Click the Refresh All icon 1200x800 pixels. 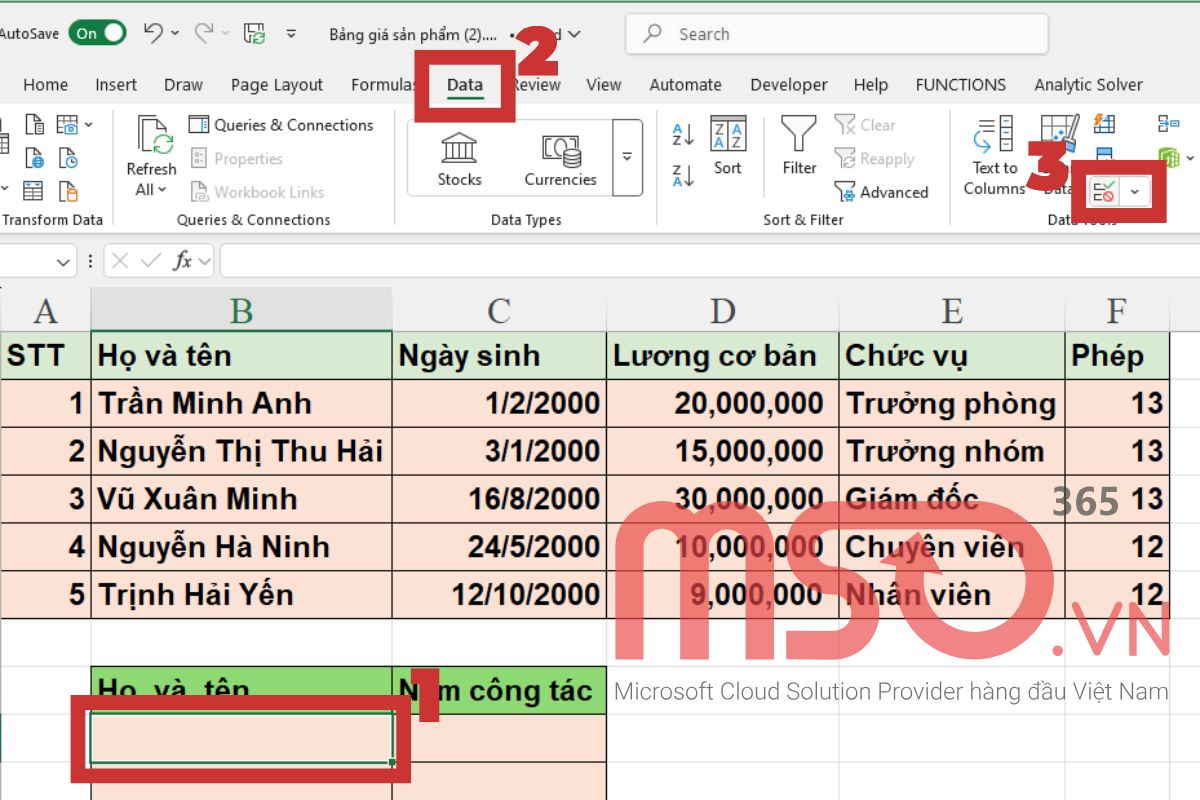tap(156, 135)
